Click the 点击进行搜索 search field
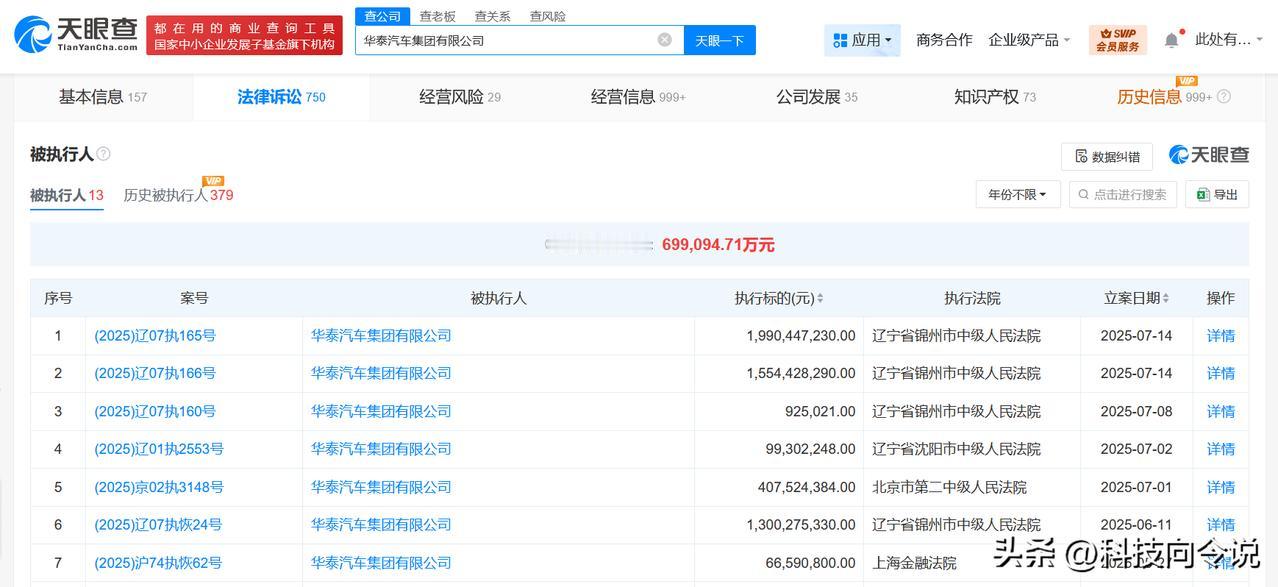 pyautogui.click(x=1122, y=194)
